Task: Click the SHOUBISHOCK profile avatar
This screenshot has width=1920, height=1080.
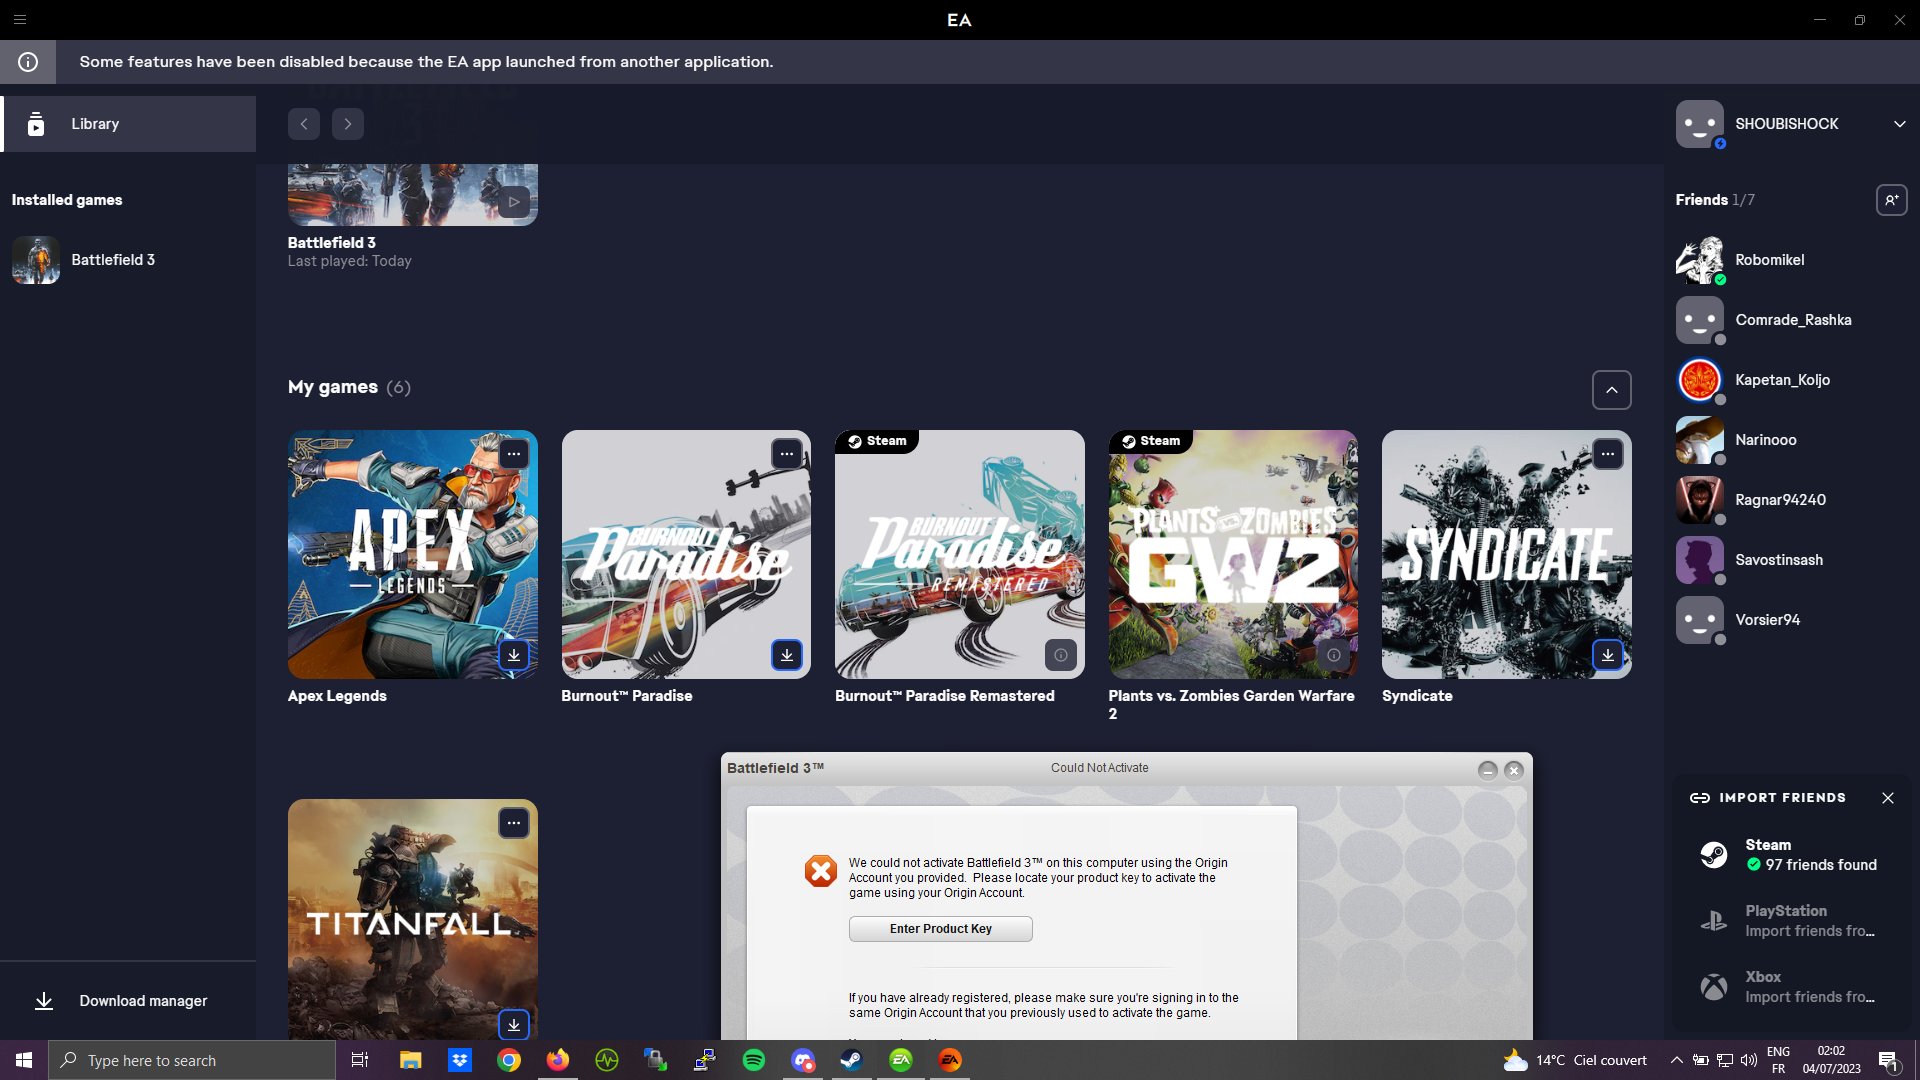Action: [x=1700, y=124]
